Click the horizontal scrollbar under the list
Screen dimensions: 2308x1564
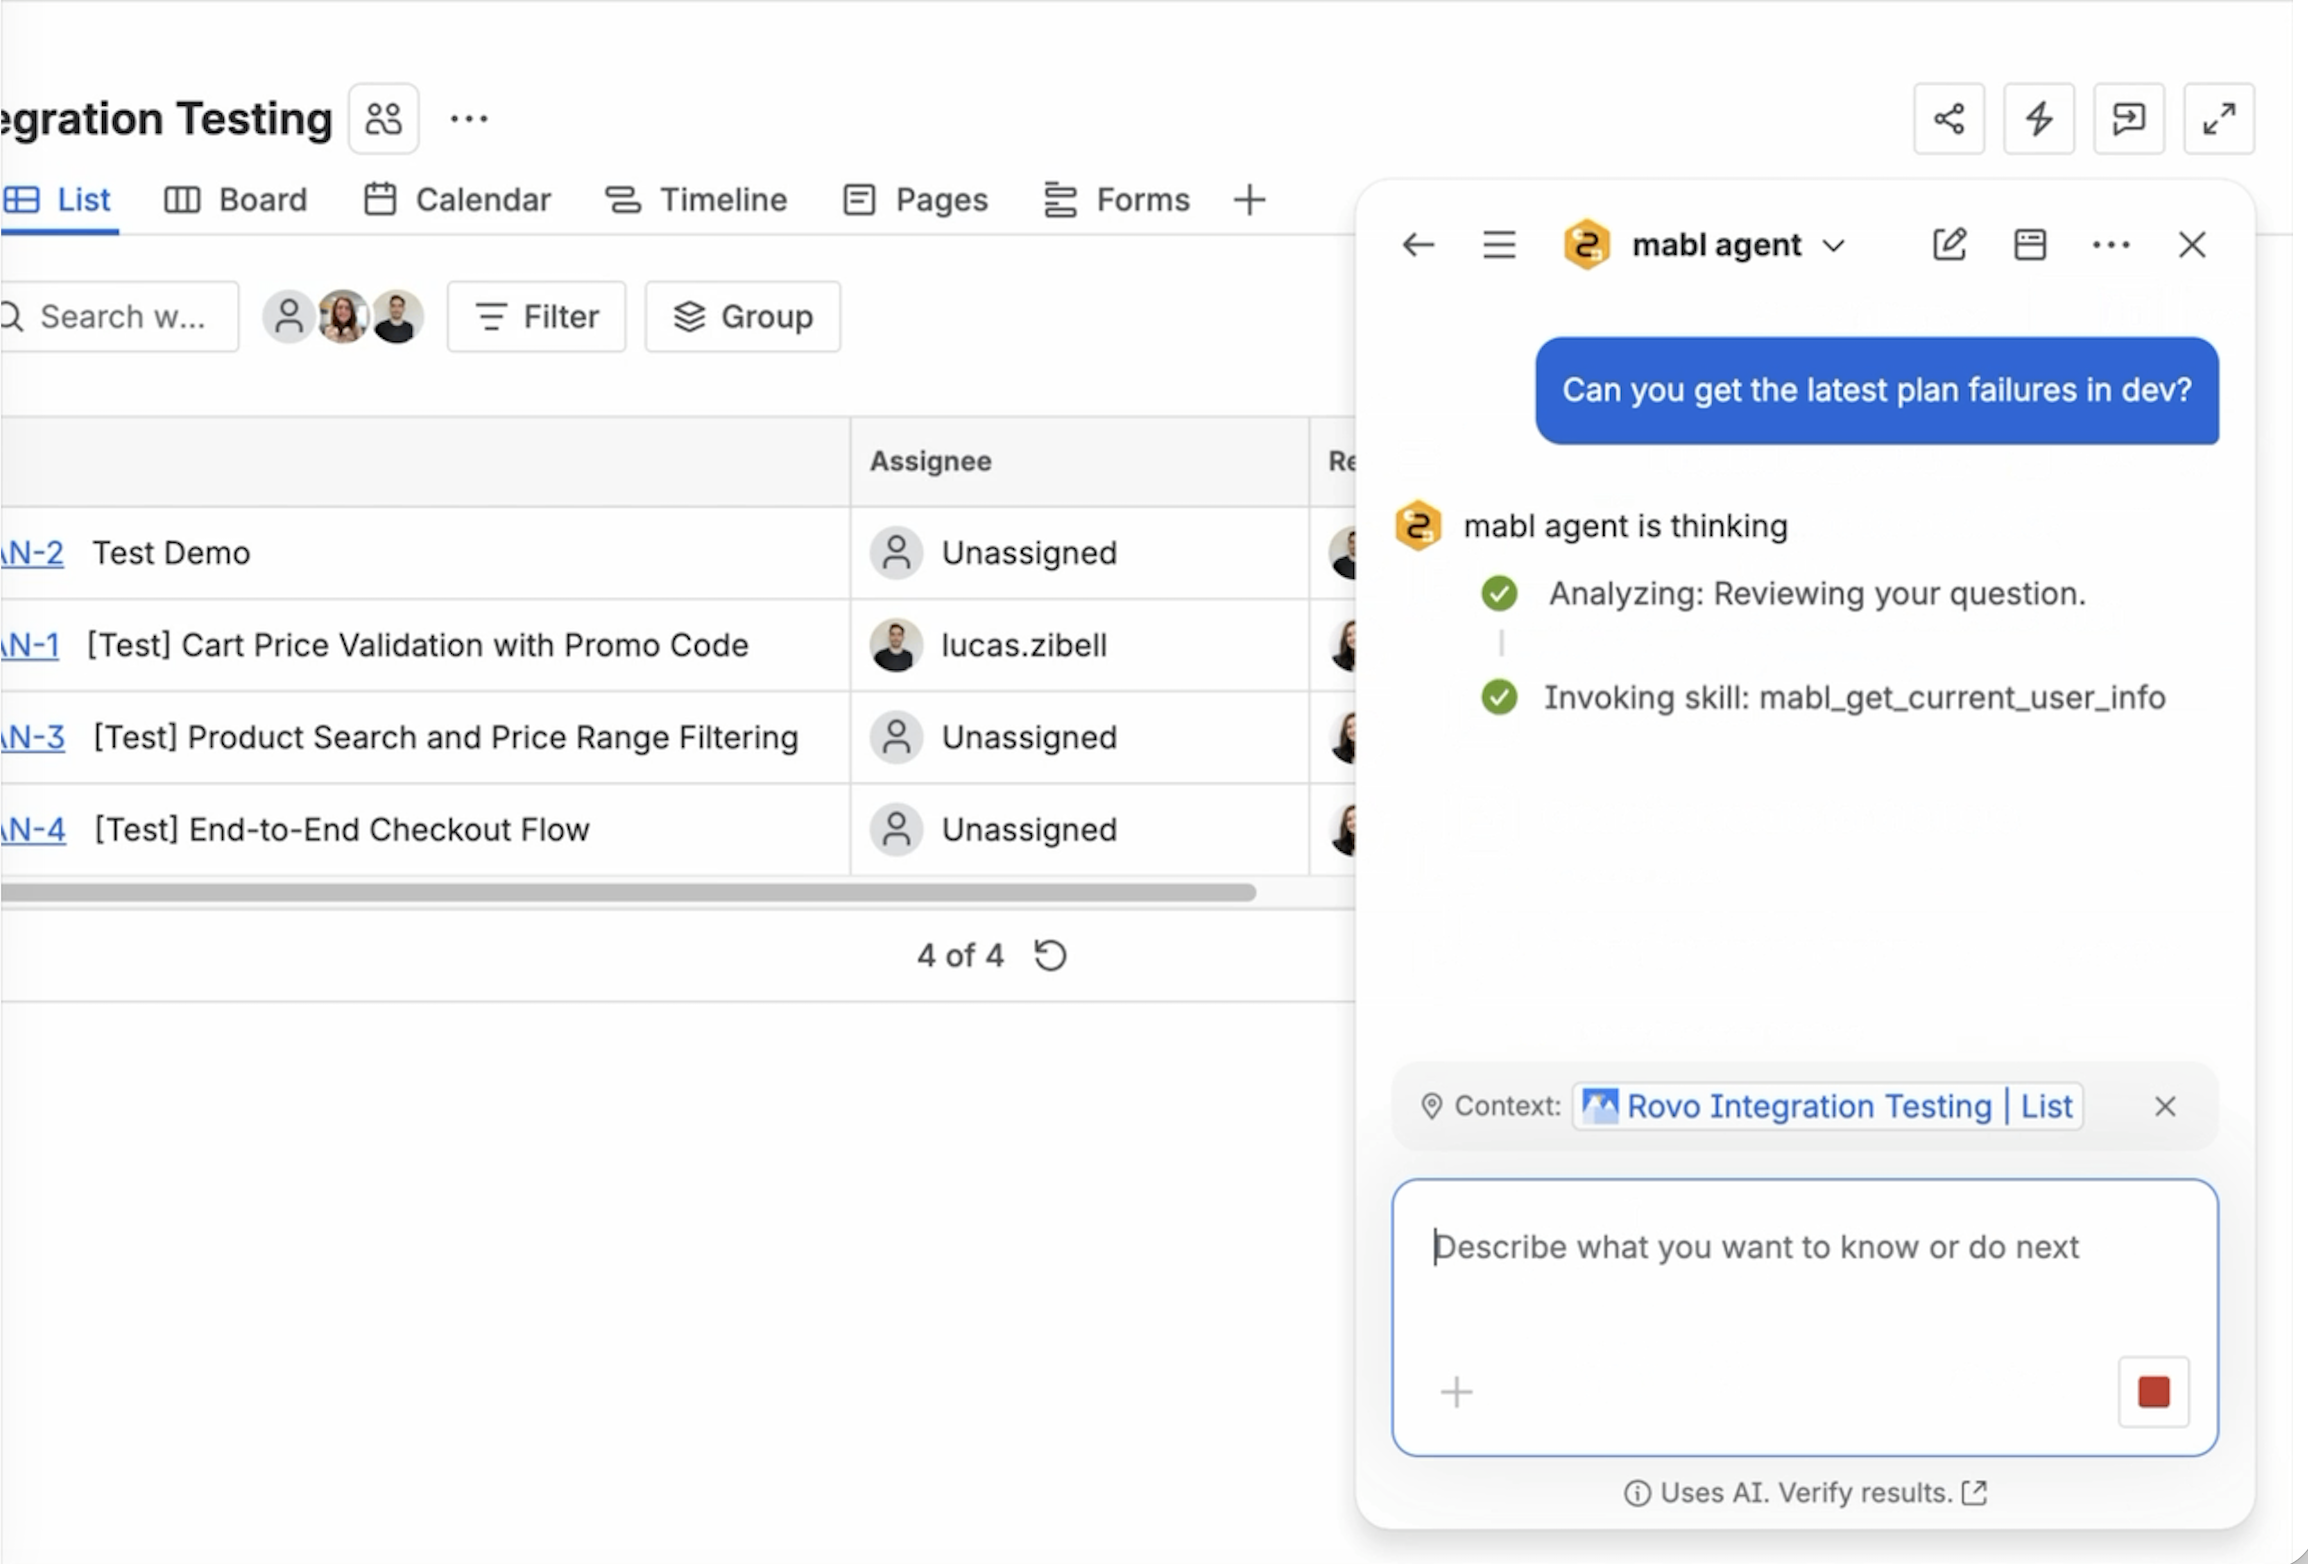[629, 892]
